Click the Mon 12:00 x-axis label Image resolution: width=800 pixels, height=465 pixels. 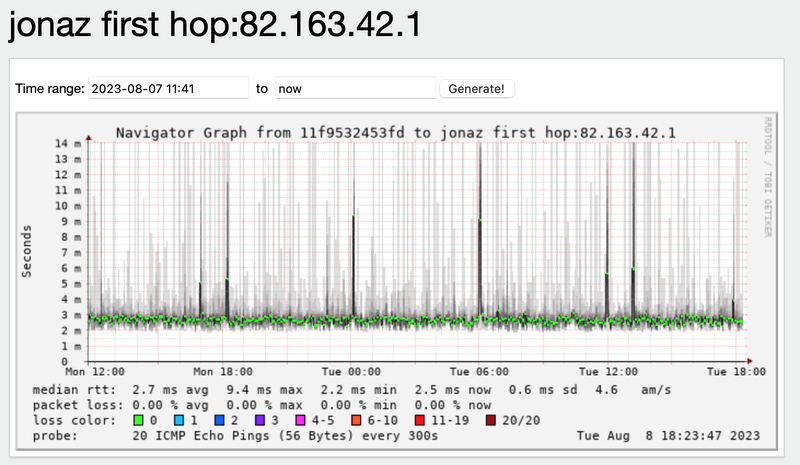(95, 372)
